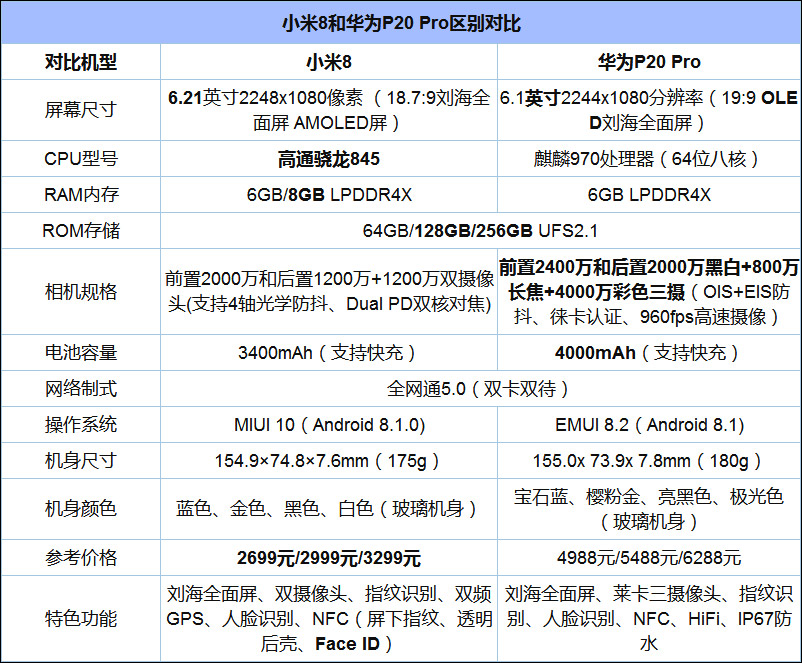Click the 前置2000万 dual camera cell

tap(329, 292)
